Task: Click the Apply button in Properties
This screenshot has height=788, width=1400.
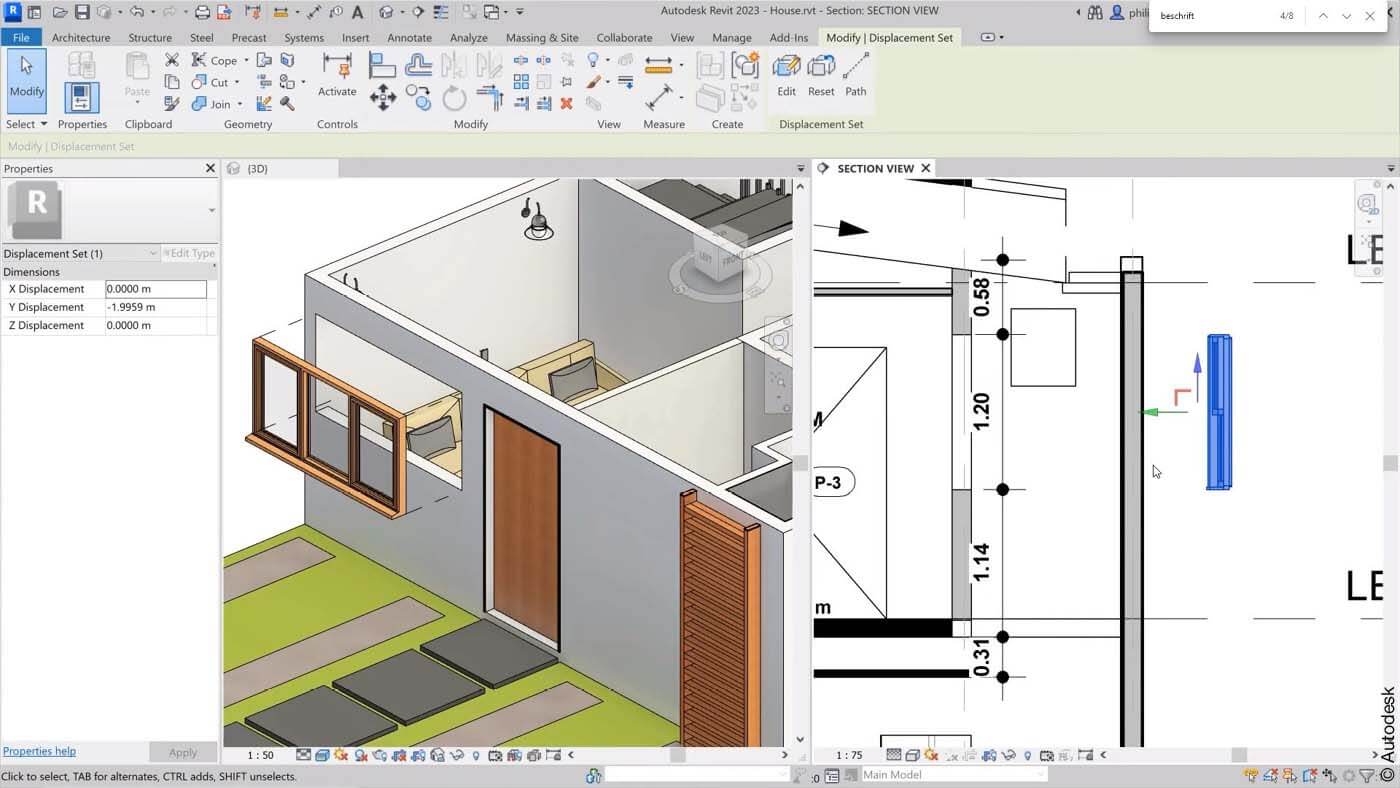Action: (x=183, y=752)
